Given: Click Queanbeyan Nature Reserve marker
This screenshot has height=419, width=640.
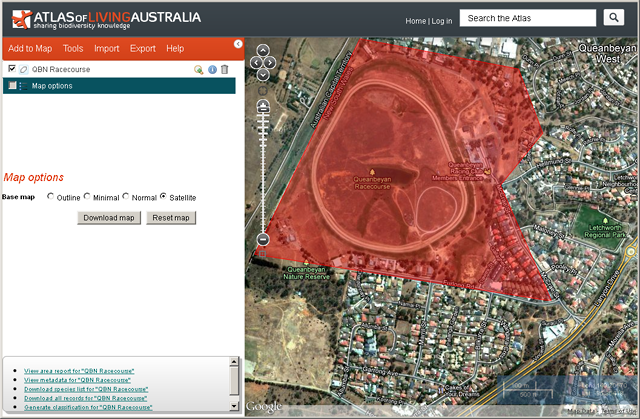Looking at the screenshot, I should [306, 262].
